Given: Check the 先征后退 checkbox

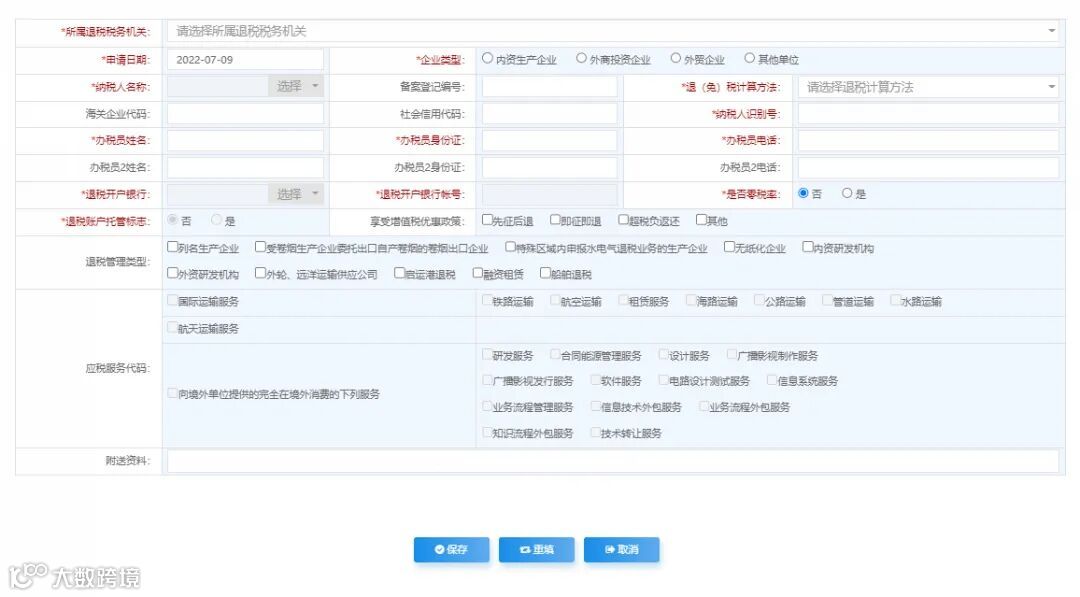Looking at the screenshot, I should (x=487, y=220).
